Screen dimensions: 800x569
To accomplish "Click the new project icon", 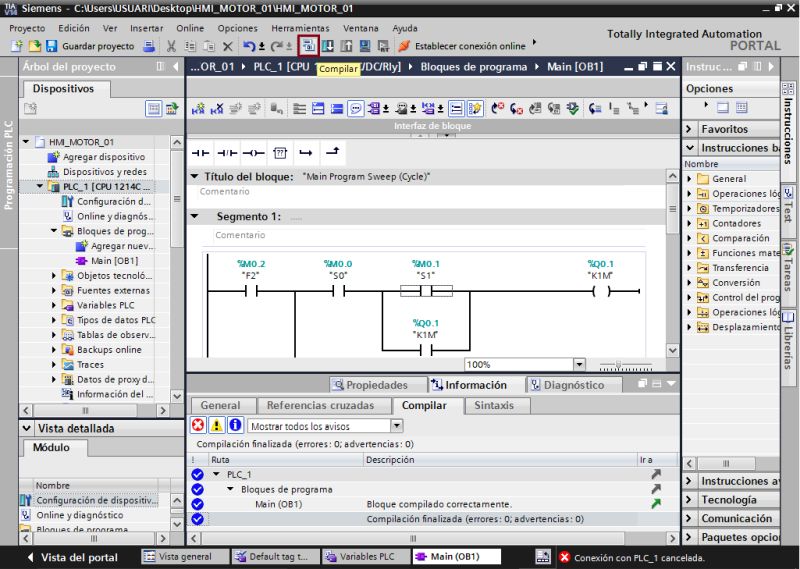I will pyautogui.click(x=17, y=46).
